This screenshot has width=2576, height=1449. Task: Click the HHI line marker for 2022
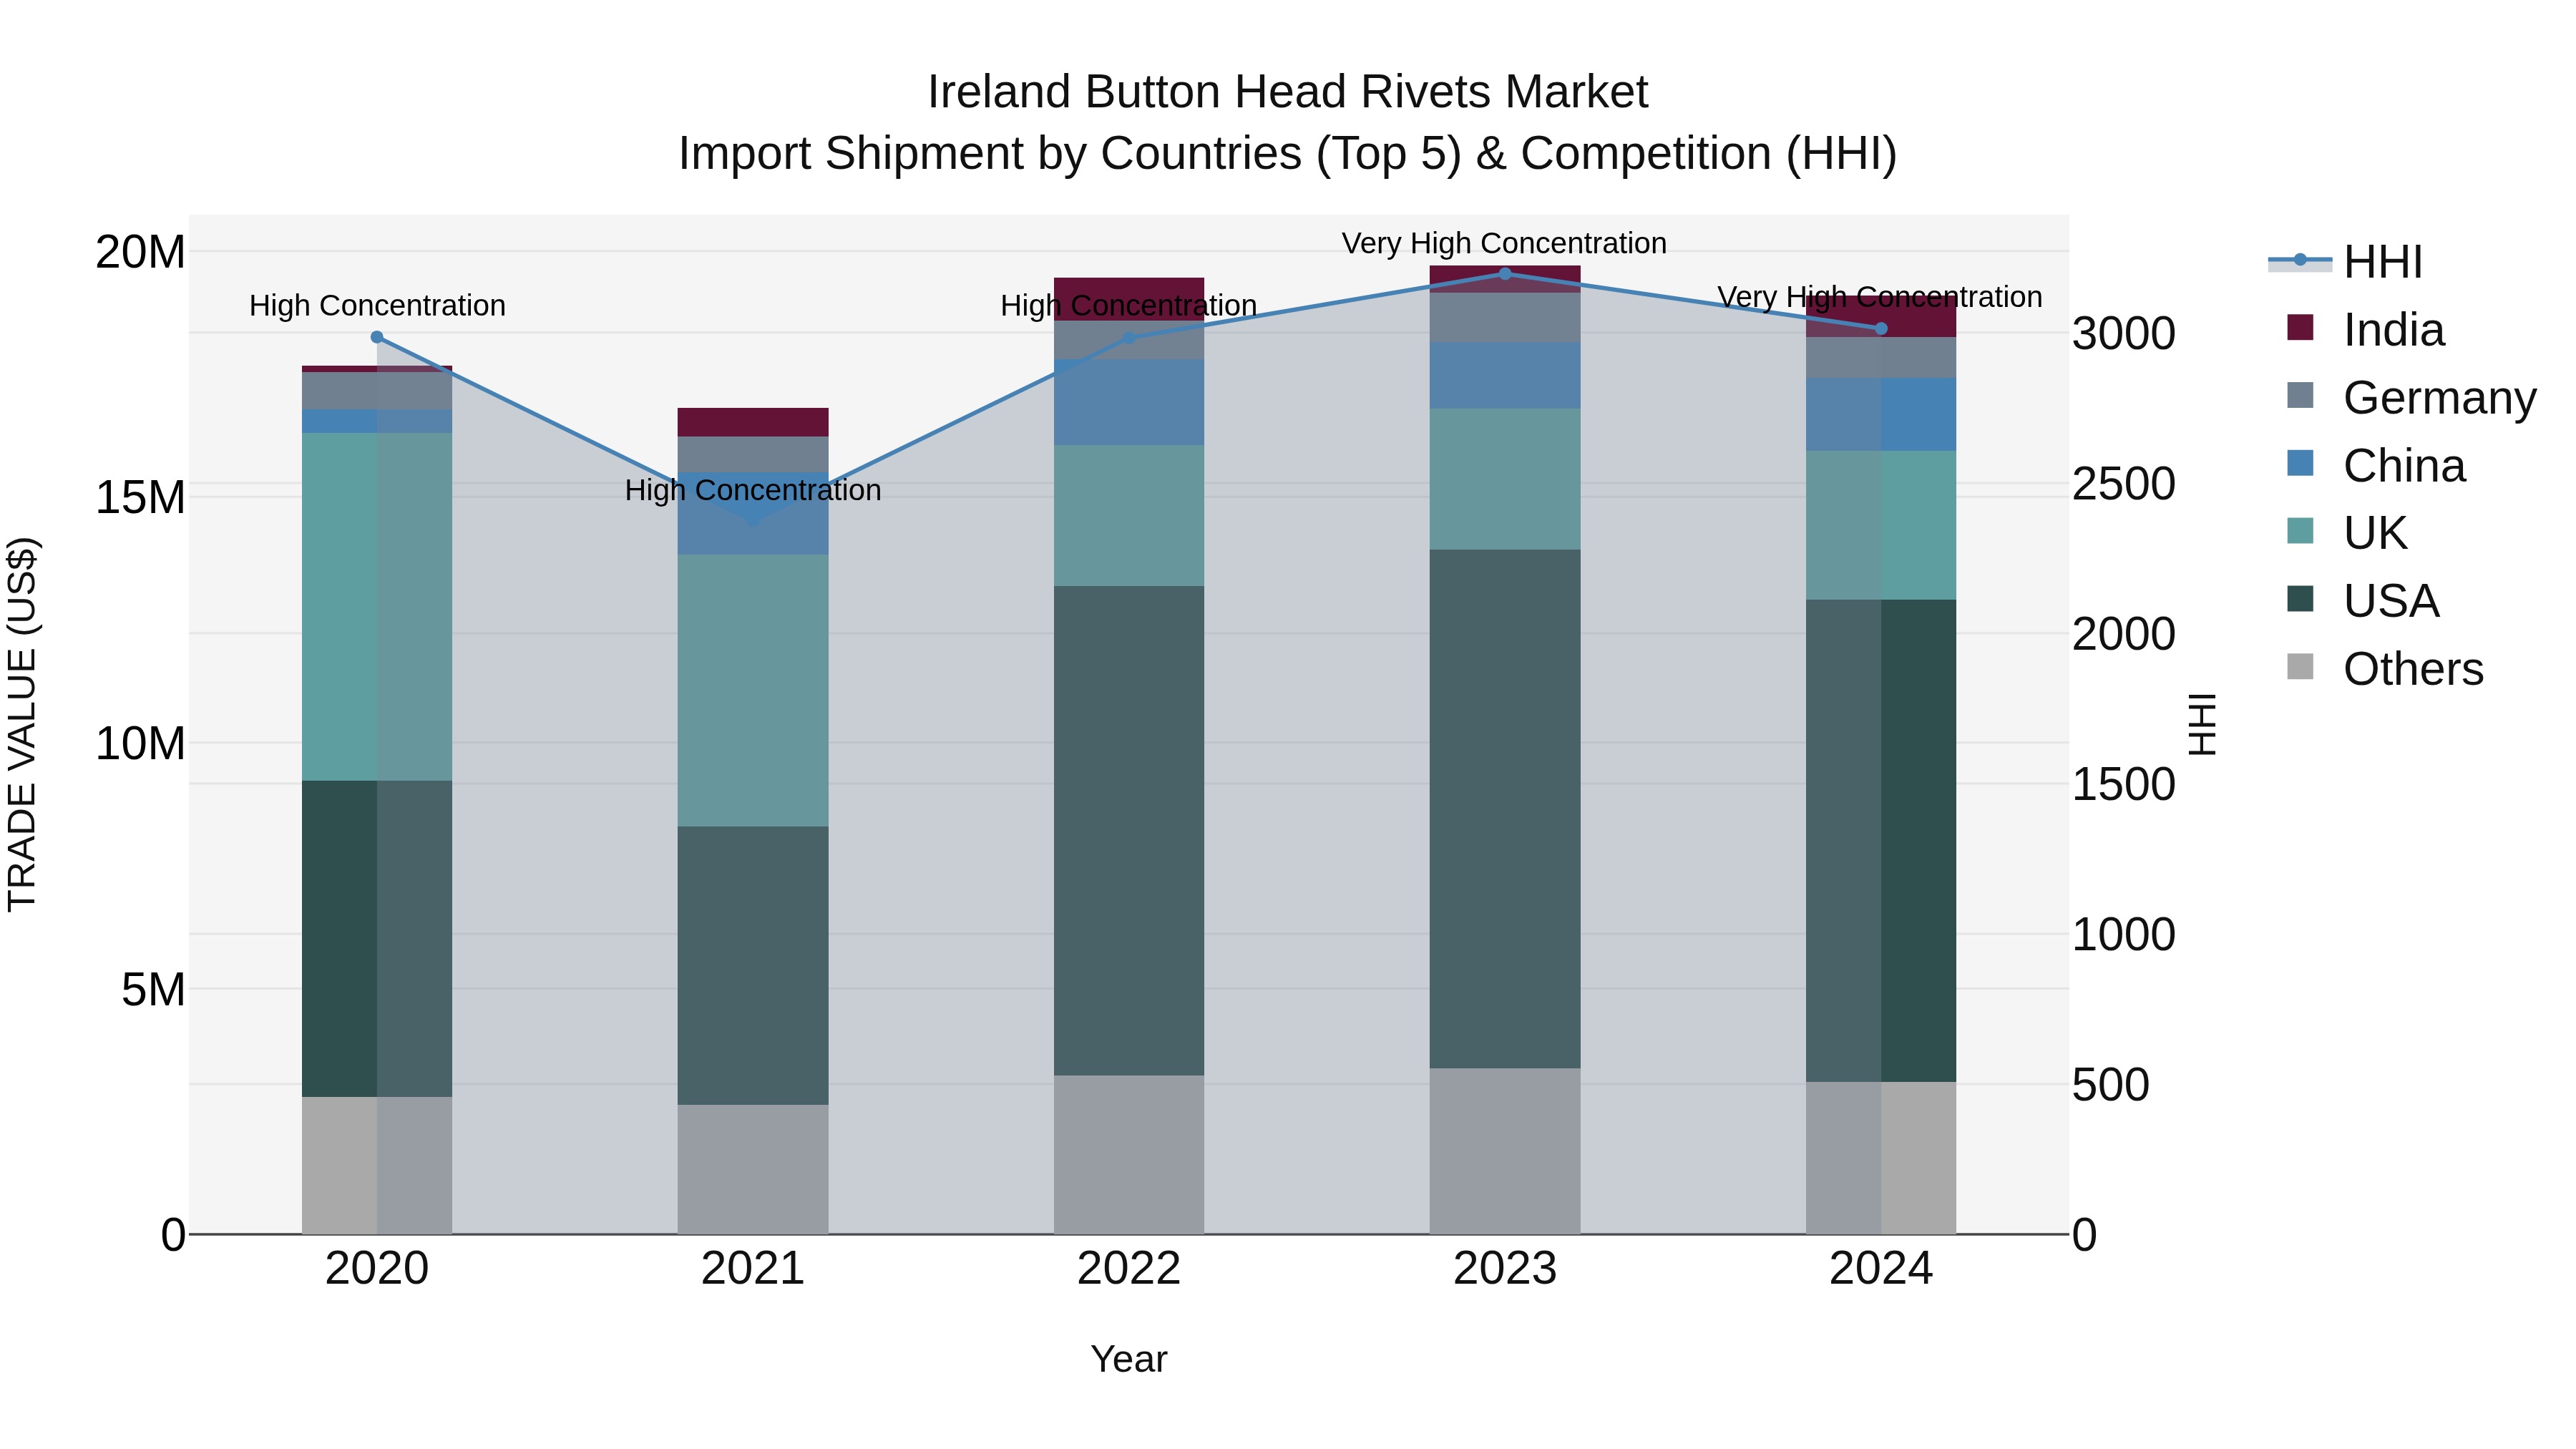(x=1129, y=338)
